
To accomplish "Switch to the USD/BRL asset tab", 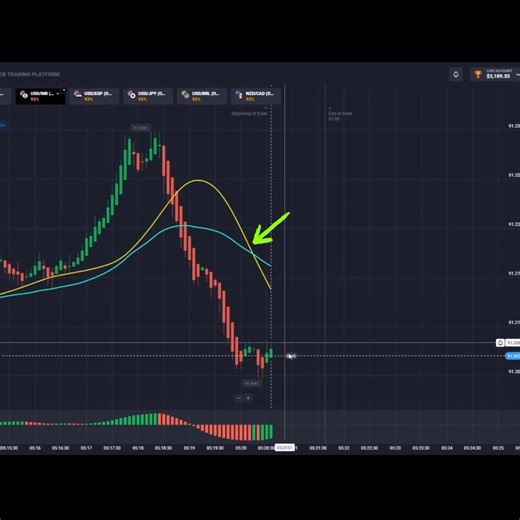I will point(202,96).
